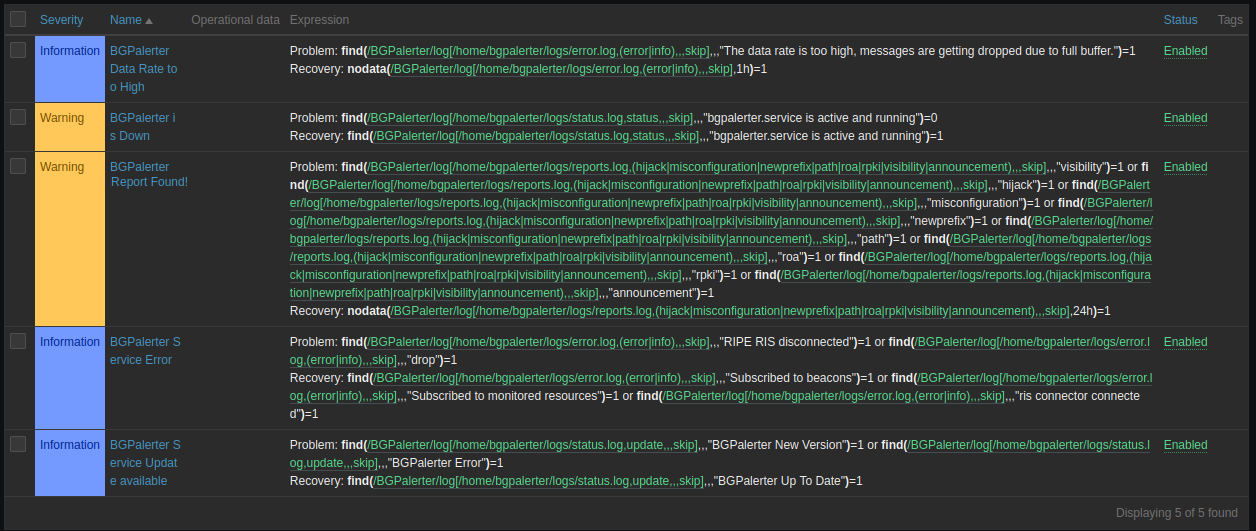The image size is (1256, 531).
Task: Open the BGPalerter Report Found! trigger
Action: pyautogui.click(x=148, y=175)
